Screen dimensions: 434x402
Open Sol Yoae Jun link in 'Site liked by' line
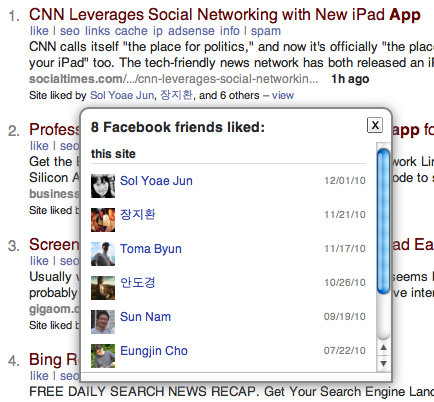pyautogui.click(x=122, y=95)
